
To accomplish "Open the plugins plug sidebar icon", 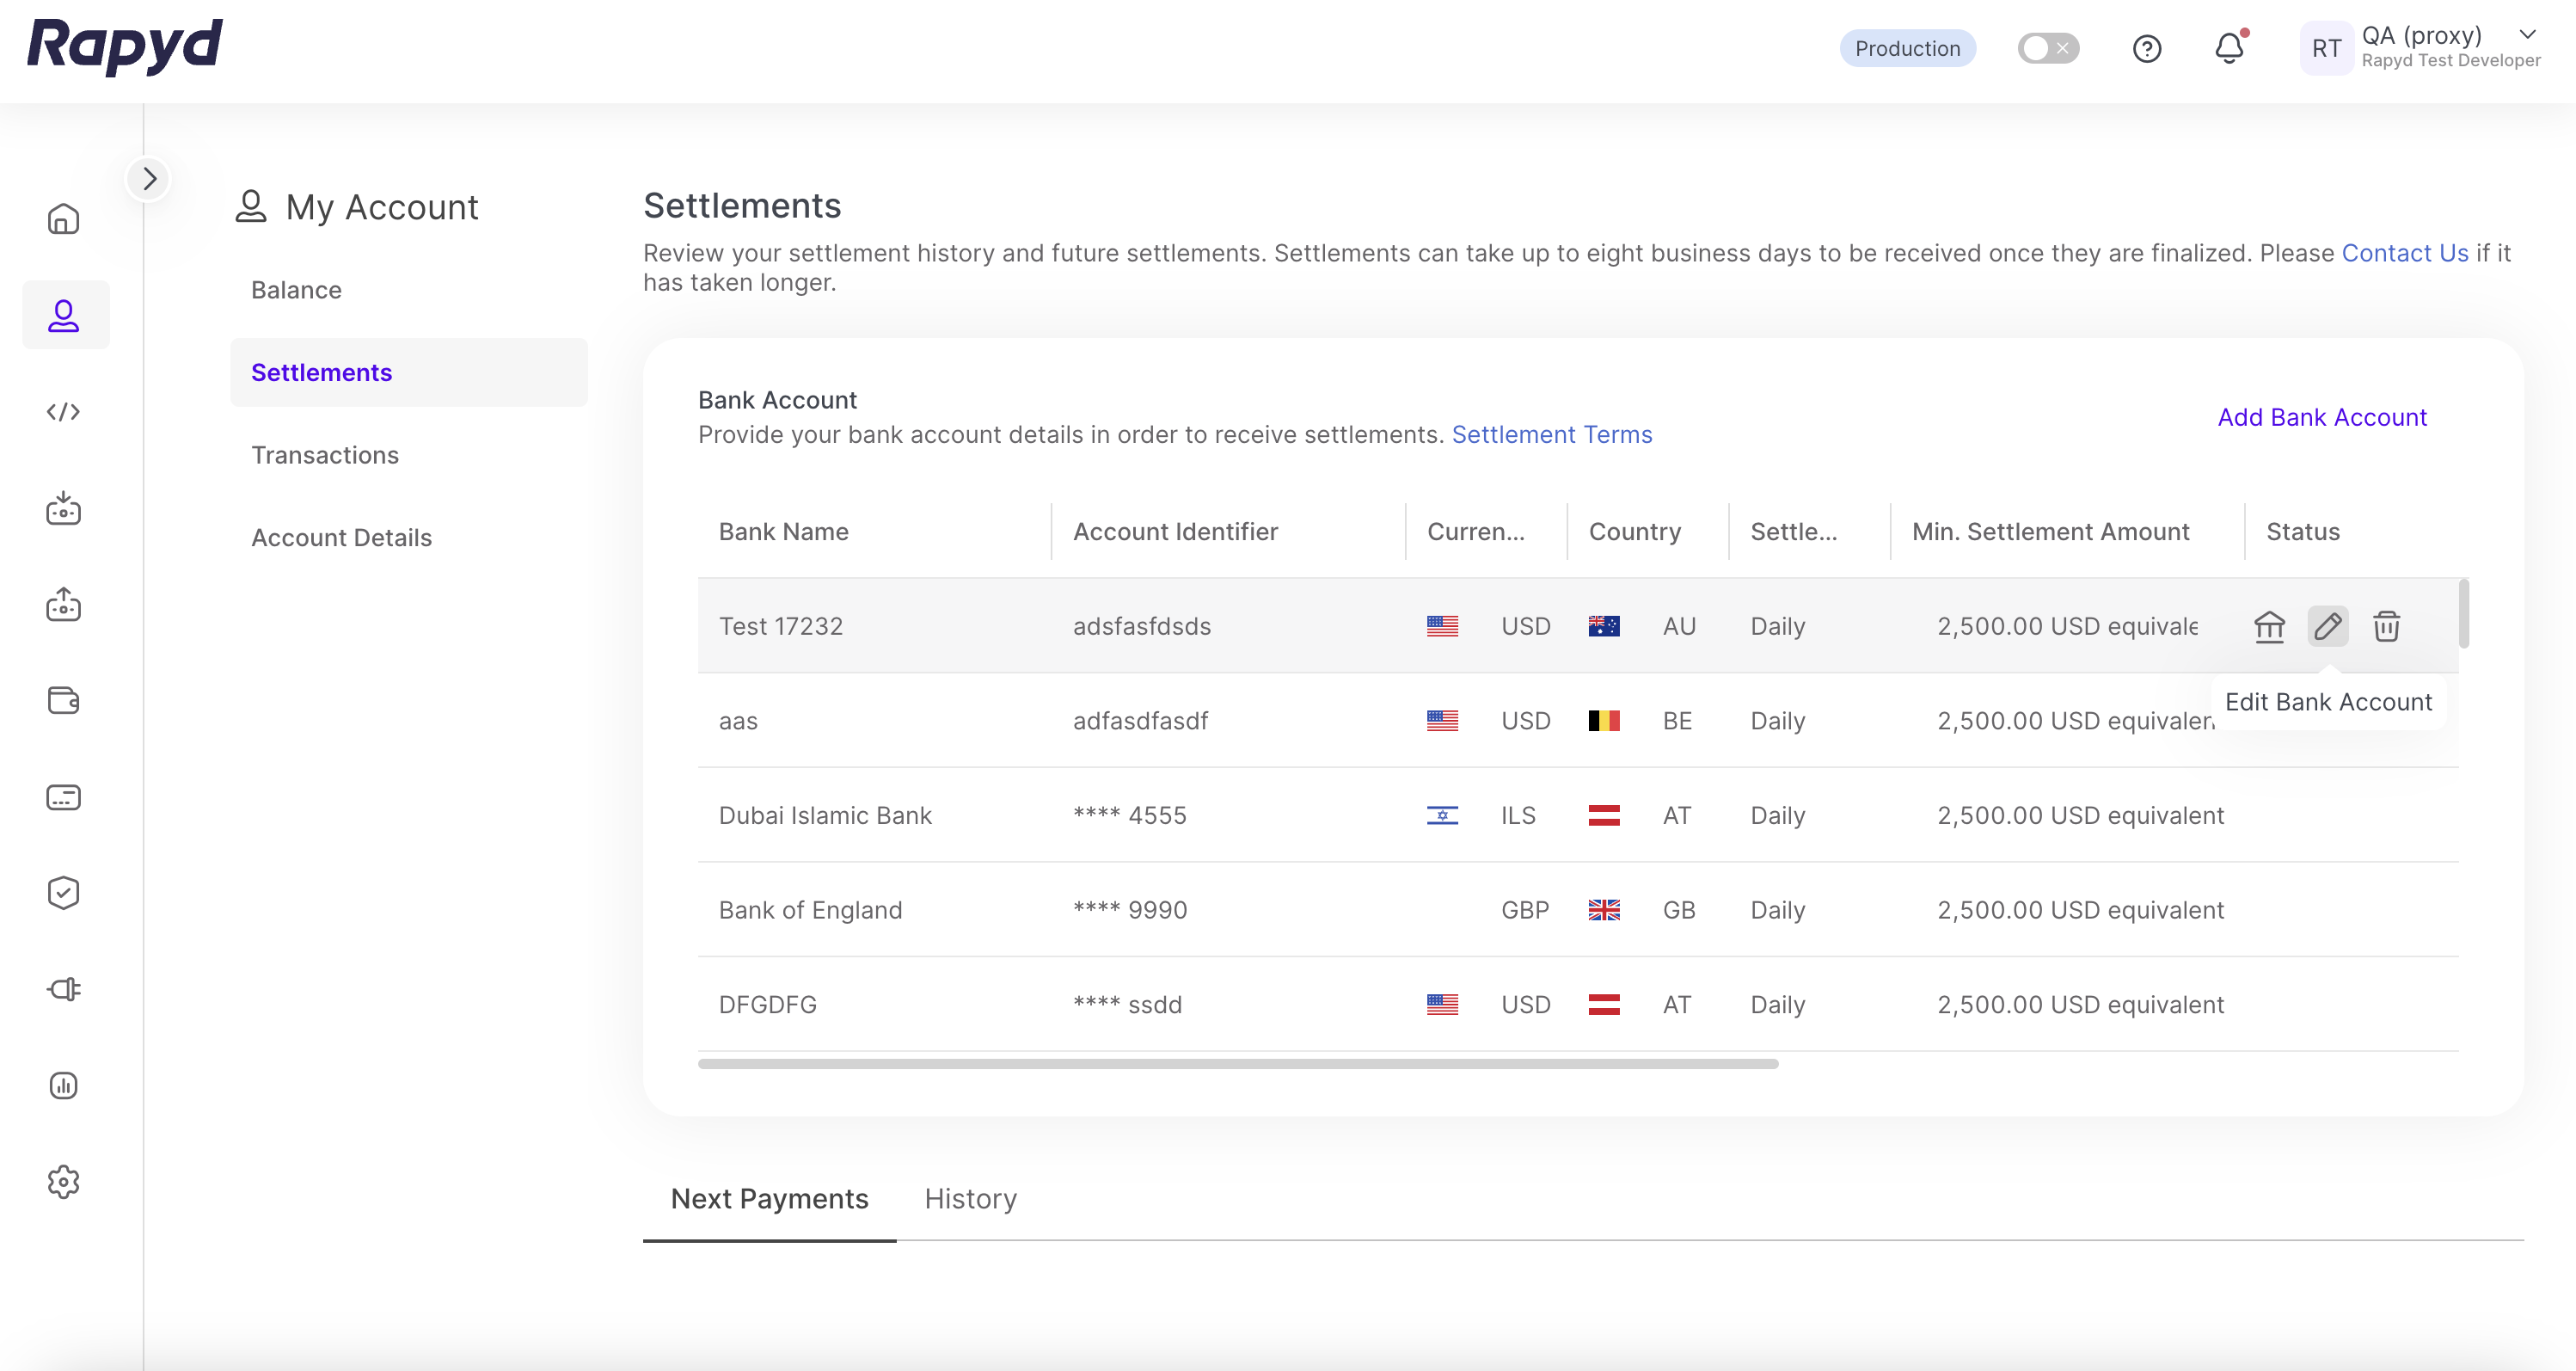I will click(63, 989).
